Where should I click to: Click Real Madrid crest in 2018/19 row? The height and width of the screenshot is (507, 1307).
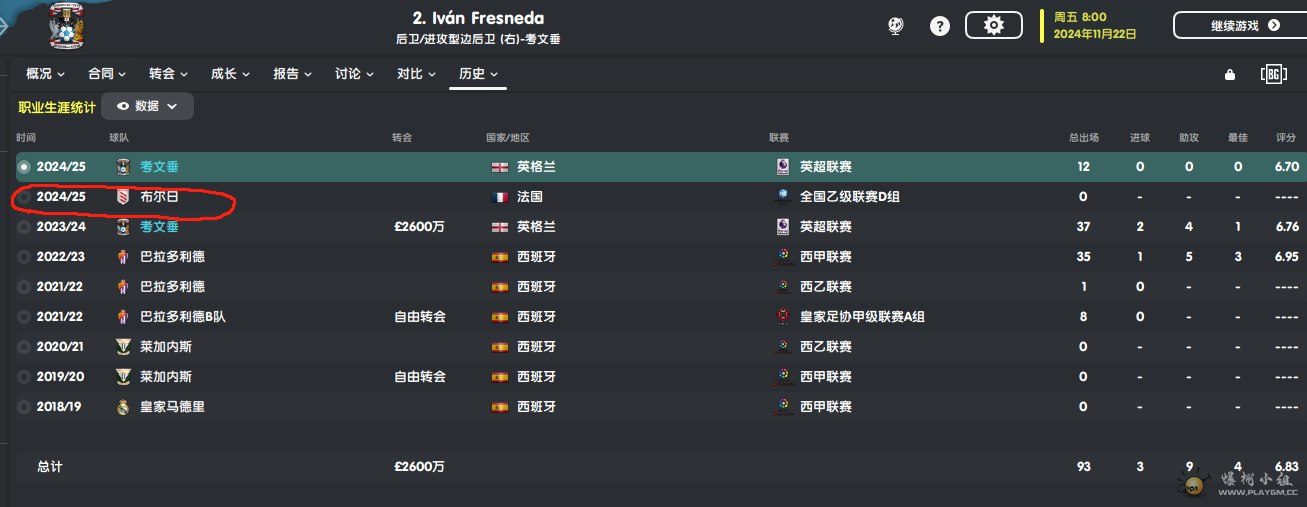(x=123, y=407)
